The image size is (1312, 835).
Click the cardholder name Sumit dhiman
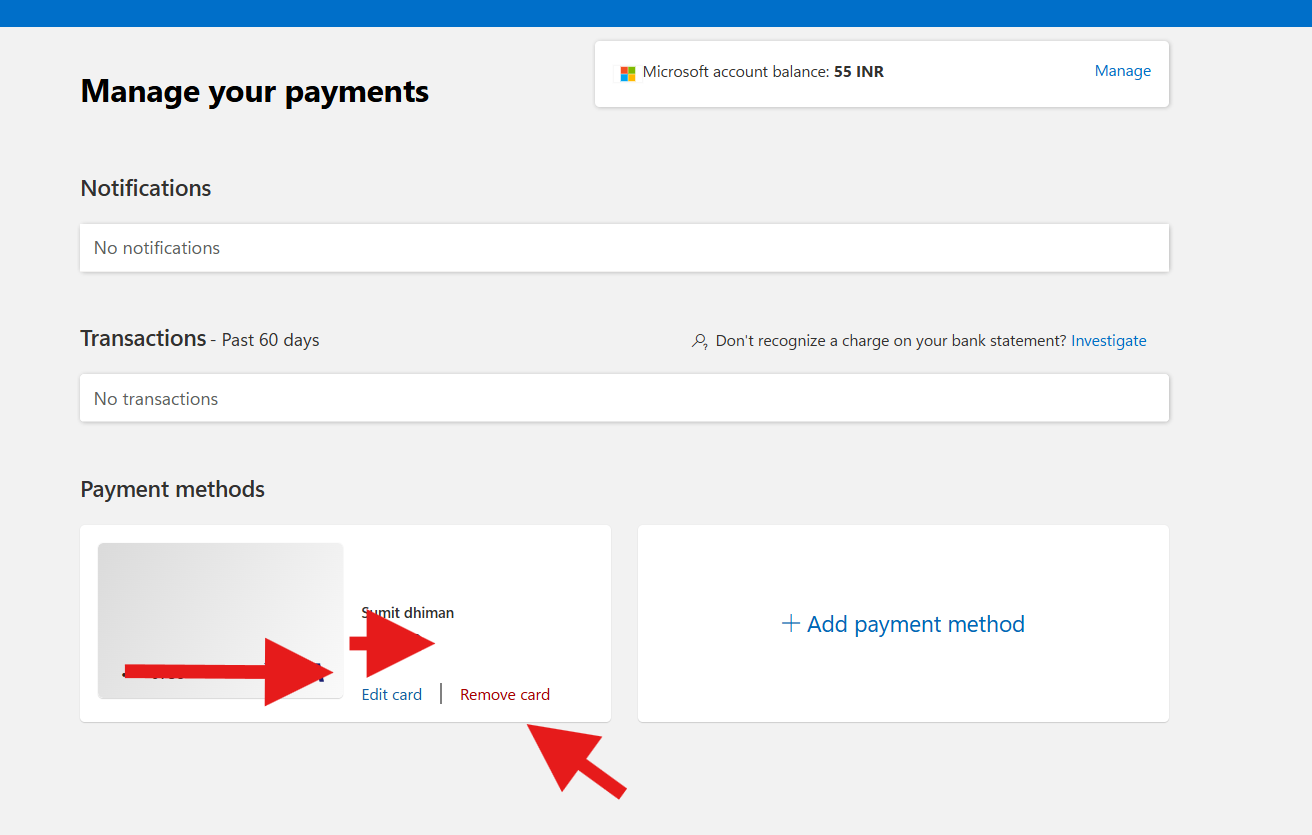pos(408,613)
